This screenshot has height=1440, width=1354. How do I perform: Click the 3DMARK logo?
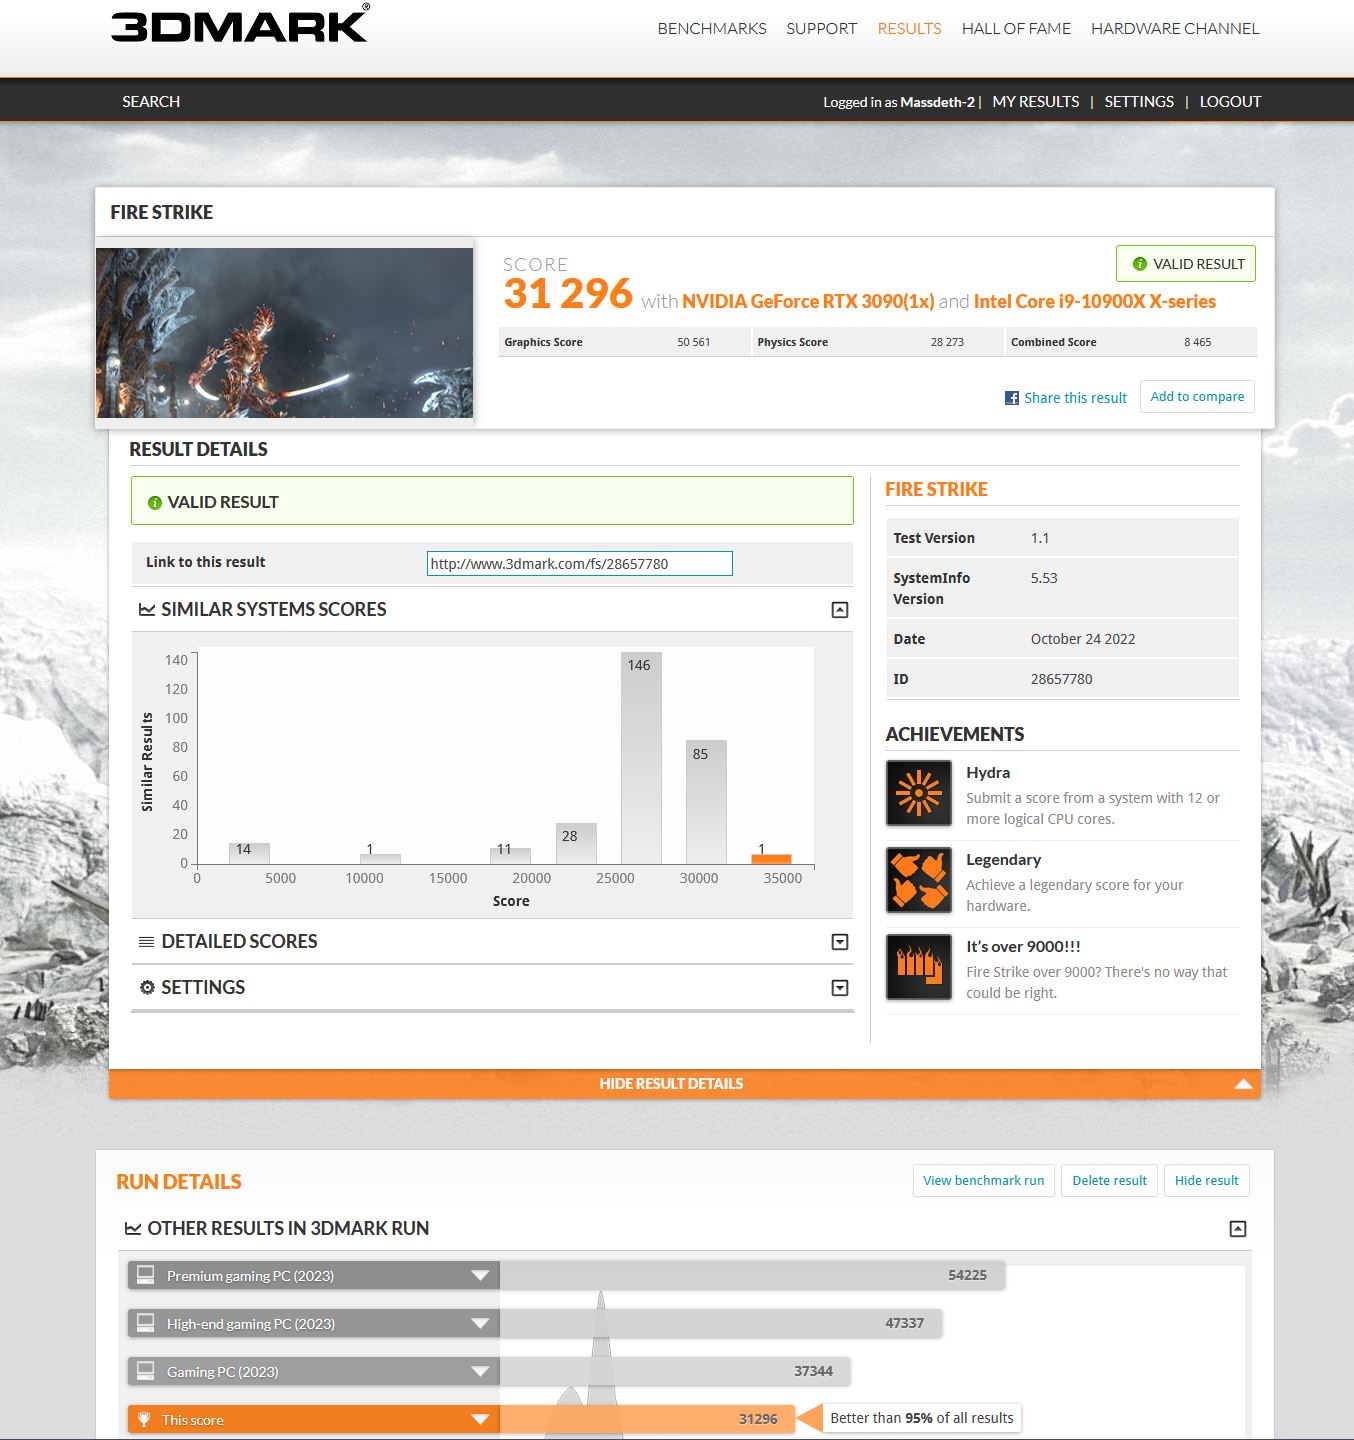pos(240,24)
